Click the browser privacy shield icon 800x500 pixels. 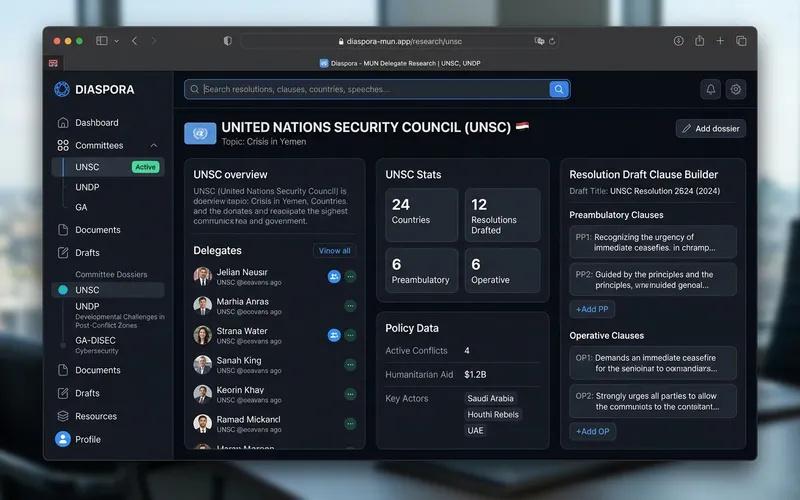pyautogui.click(x=228, y=41)
